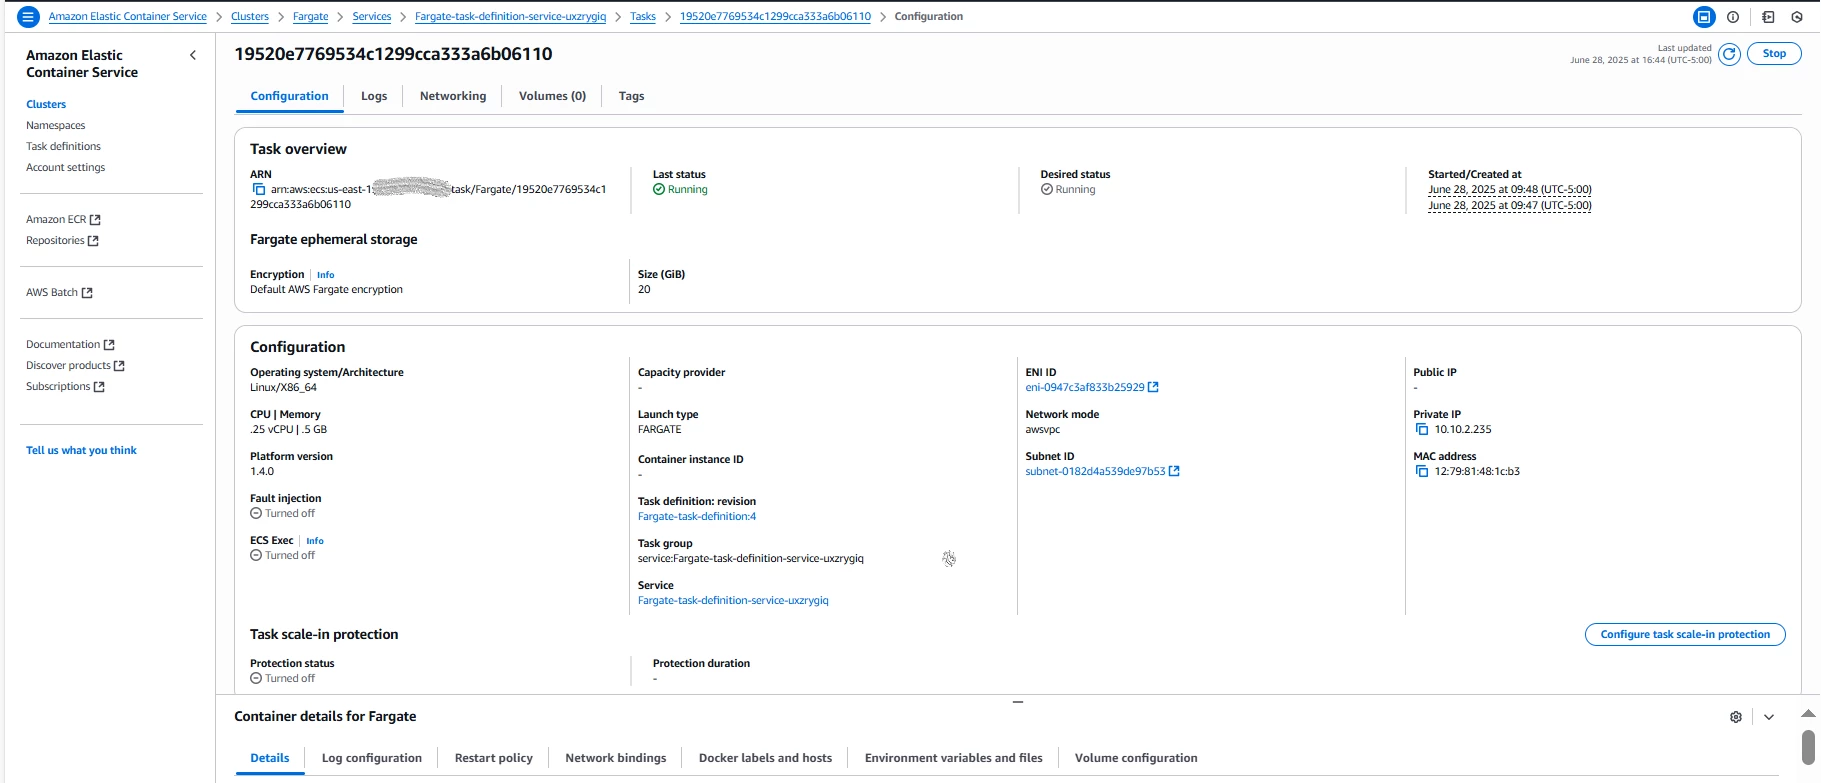Go to Clusters breadcrumb link
Image resolution: width=1821 pixels, height=783 pixels.
(x=250, y=17)
